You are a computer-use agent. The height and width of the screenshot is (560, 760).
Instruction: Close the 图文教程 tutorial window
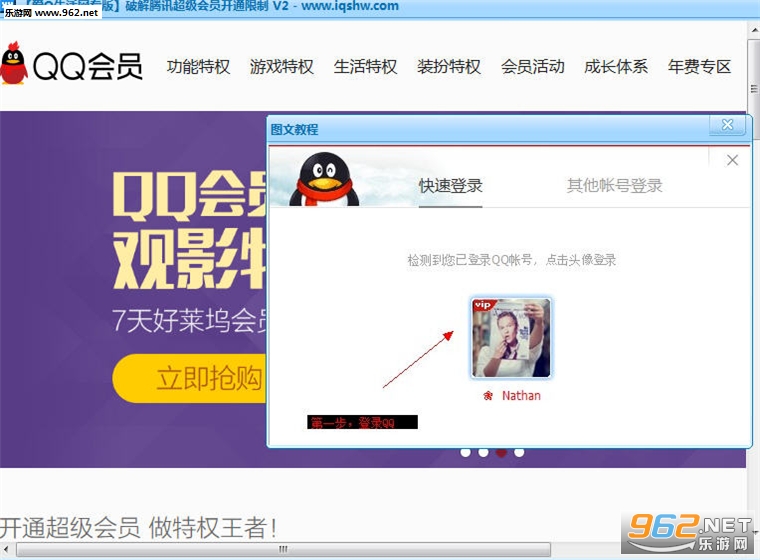[728, 125]
